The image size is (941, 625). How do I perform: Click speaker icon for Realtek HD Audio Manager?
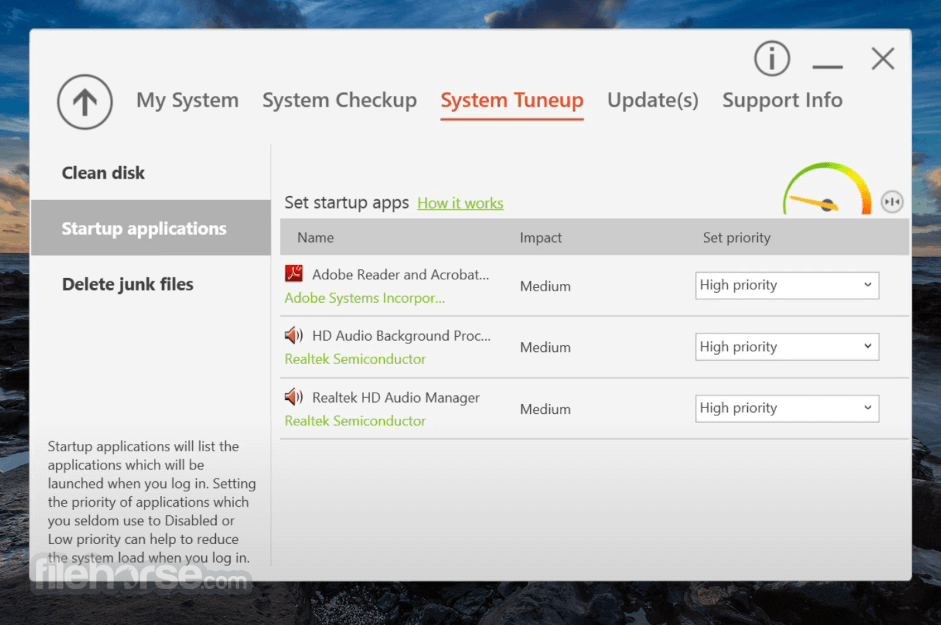click(293, 397)
